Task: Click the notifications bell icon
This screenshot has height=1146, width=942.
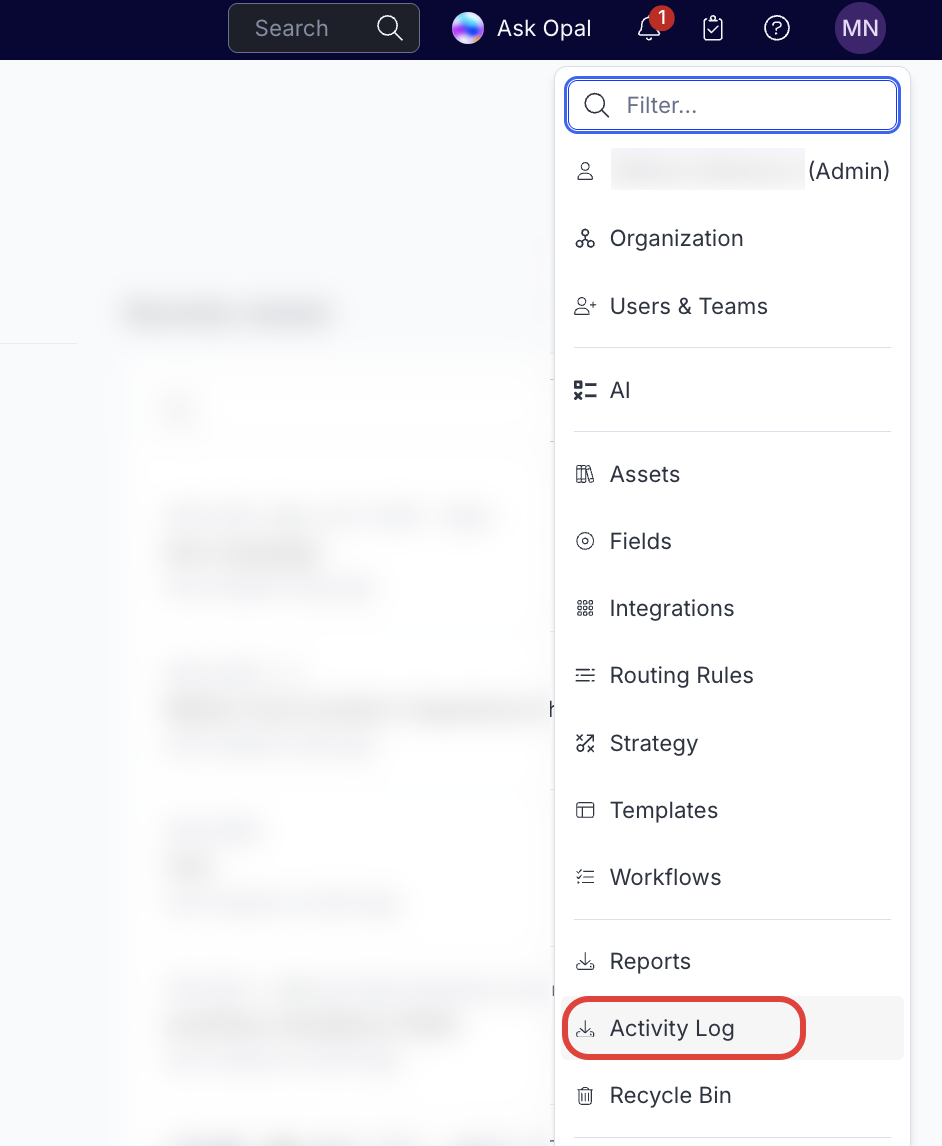Action: click(x=649, y=29)
